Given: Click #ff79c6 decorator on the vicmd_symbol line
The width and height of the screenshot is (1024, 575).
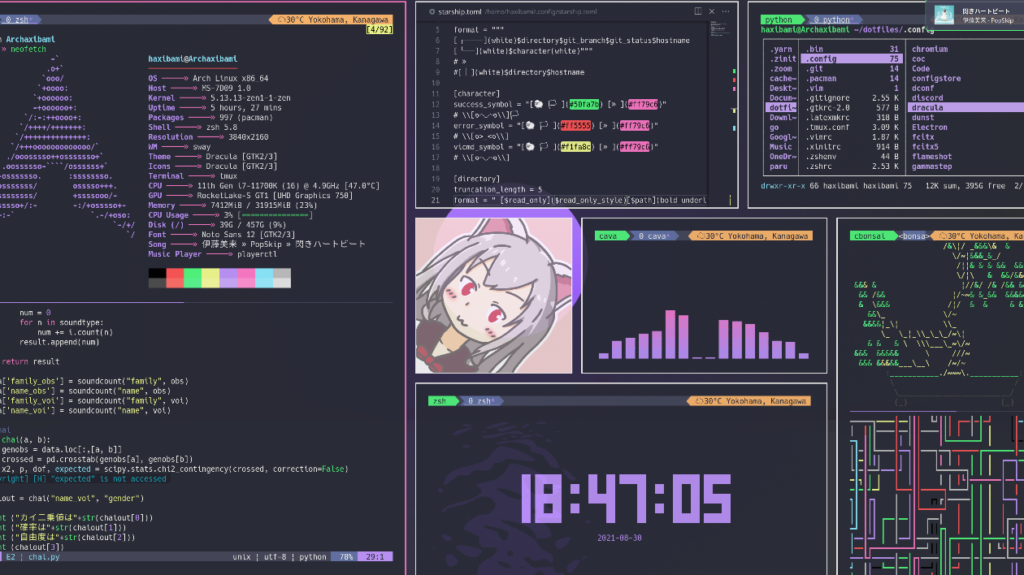Looking at the screenshot, I should point(635,147).
